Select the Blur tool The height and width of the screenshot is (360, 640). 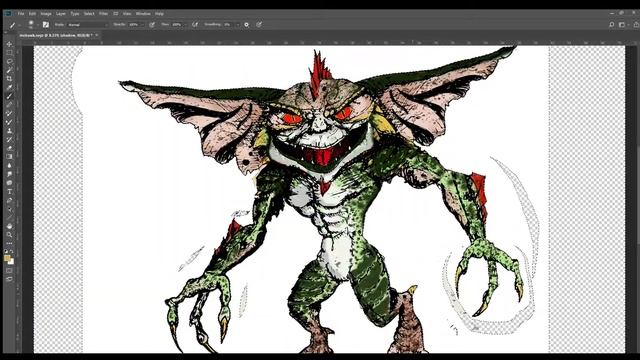click(x=9, y=166)
